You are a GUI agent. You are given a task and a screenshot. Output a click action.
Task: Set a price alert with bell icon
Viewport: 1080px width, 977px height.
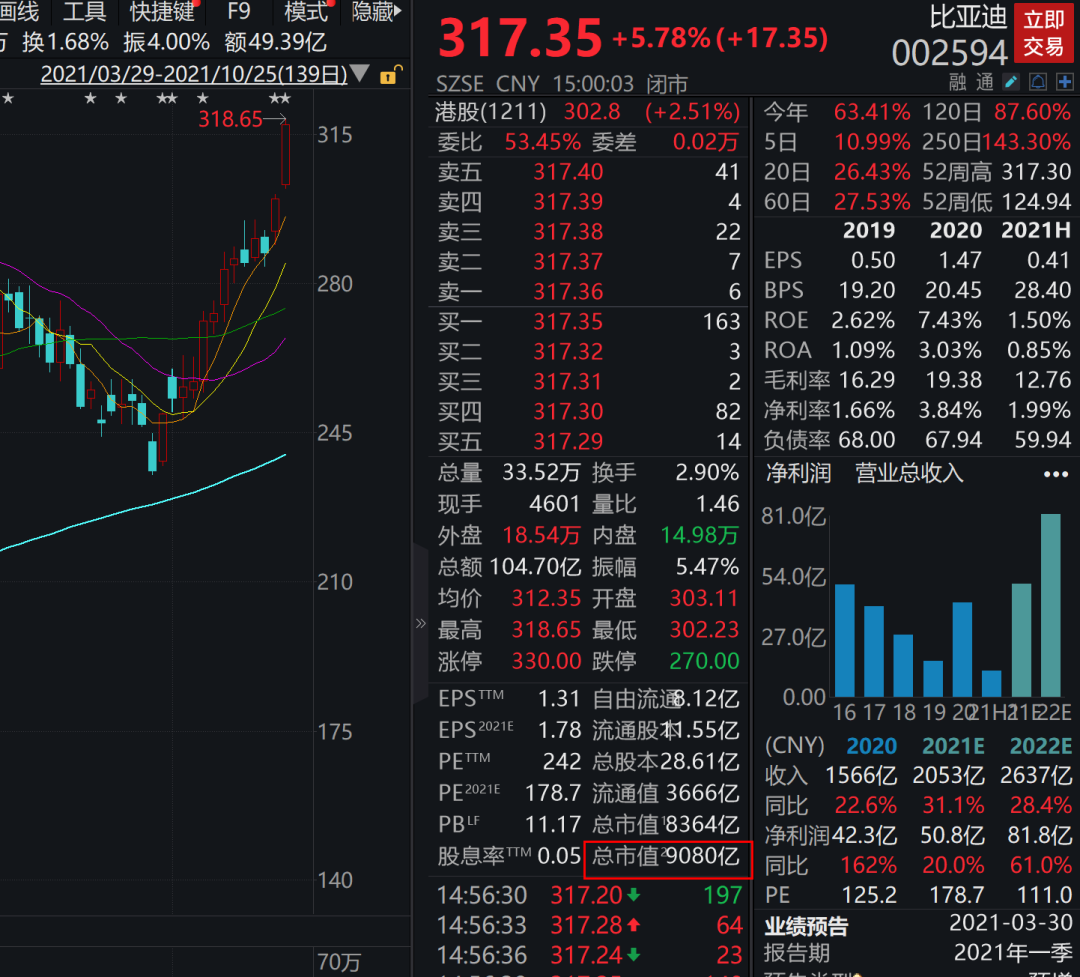(1038, 83)
